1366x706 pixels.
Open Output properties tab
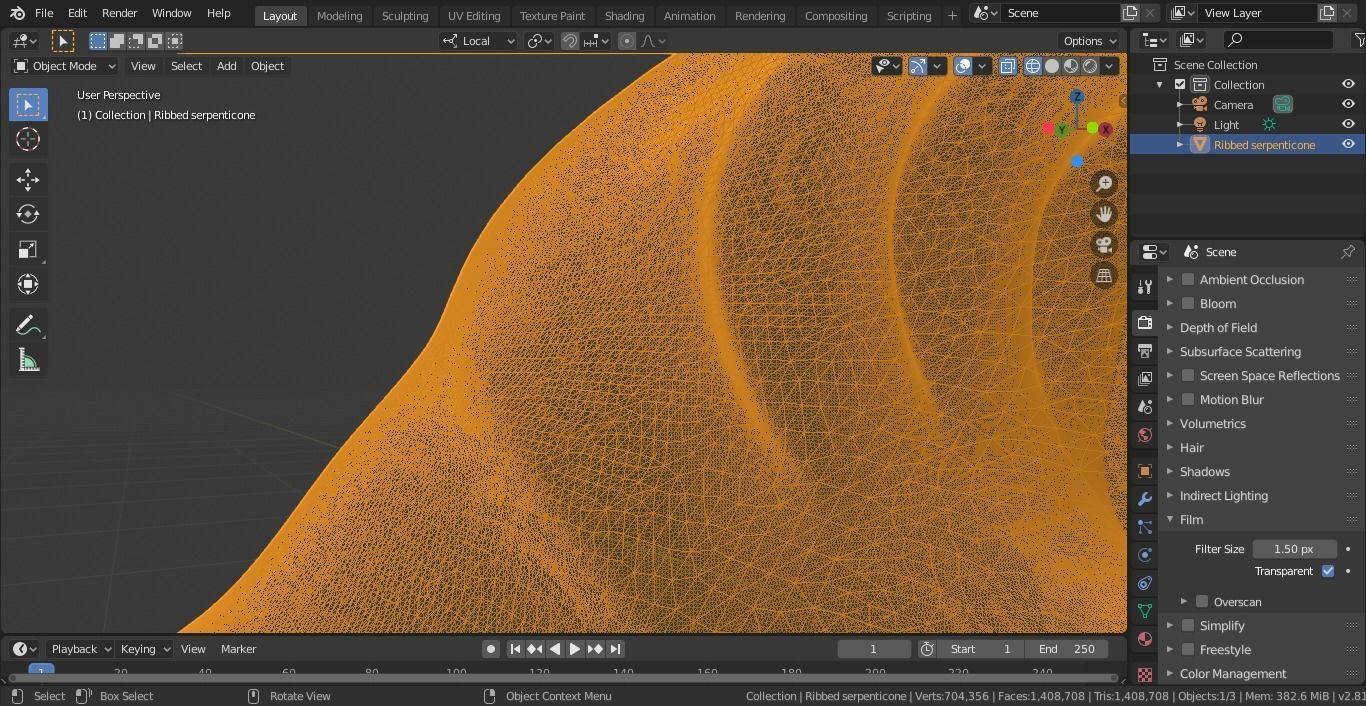(1145, 350)
